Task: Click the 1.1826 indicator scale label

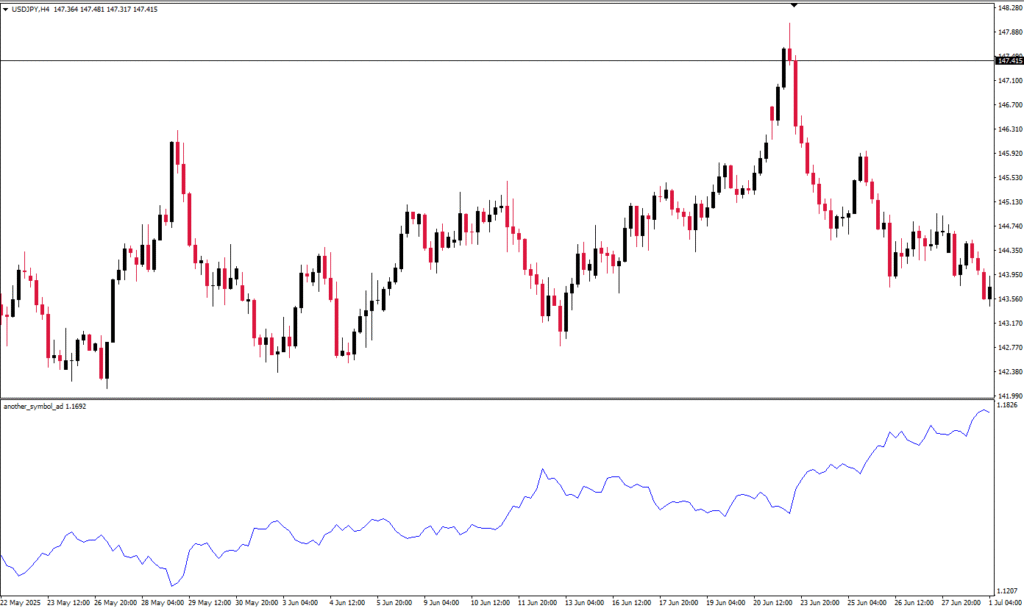Action: pos(1009,405)
